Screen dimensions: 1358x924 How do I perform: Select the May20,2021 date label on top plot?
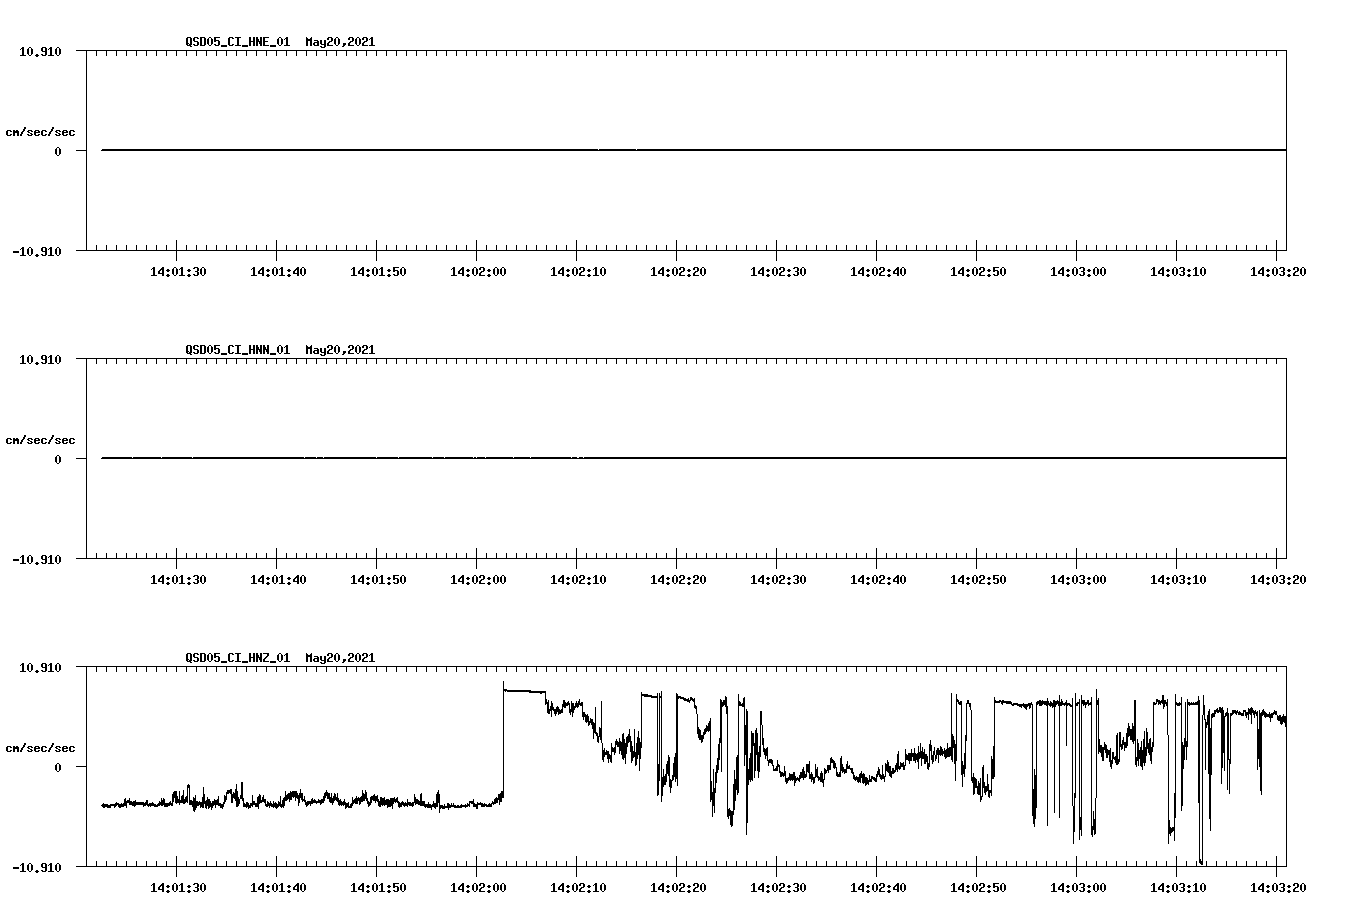coord(339,42)
